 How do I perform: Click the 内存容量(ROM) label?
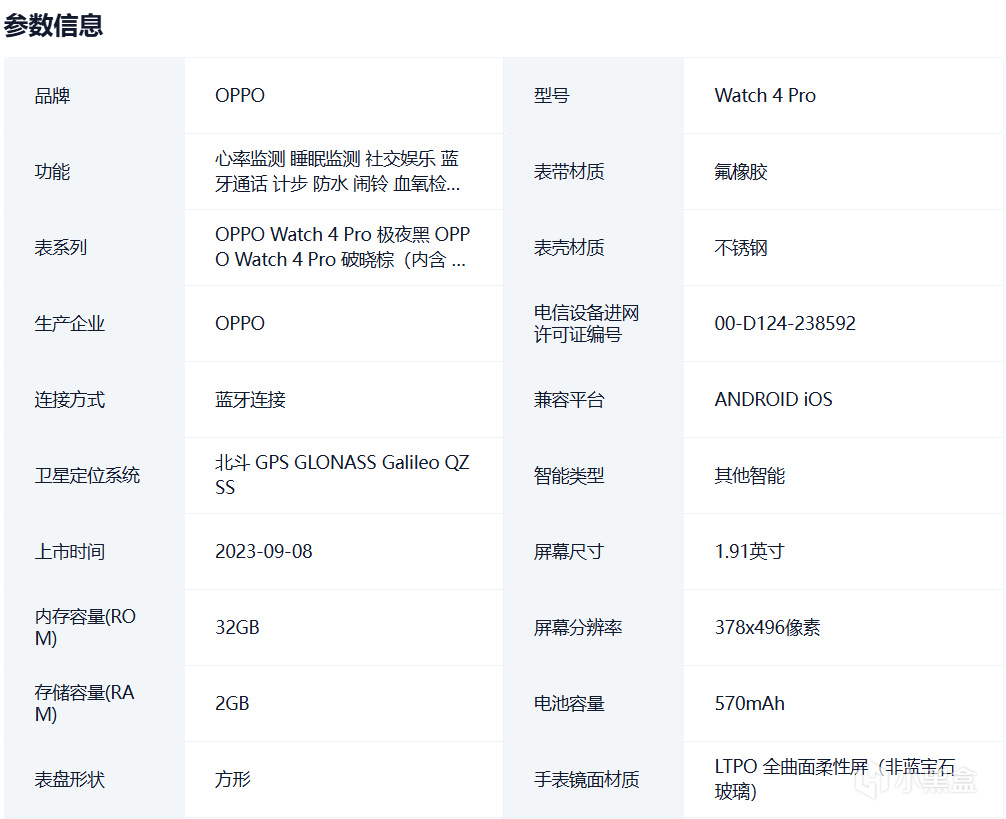85,627
